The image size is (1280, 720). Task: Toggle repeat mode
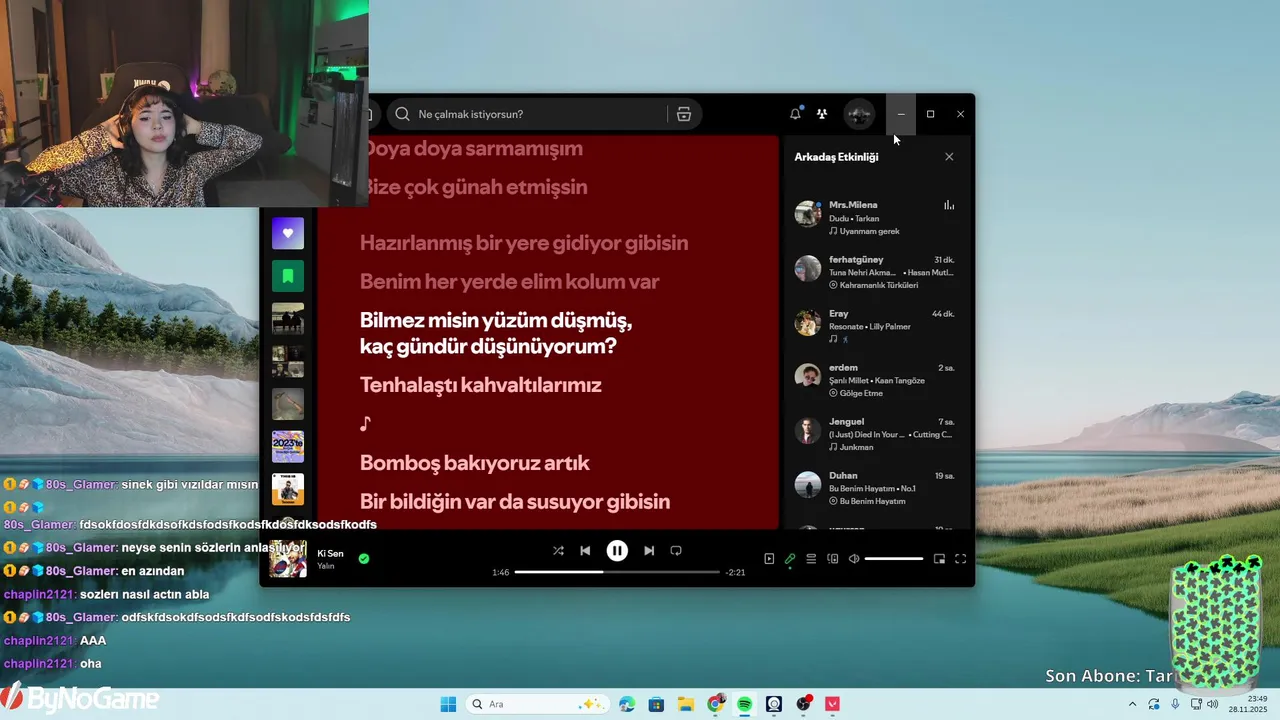[676, 551]
